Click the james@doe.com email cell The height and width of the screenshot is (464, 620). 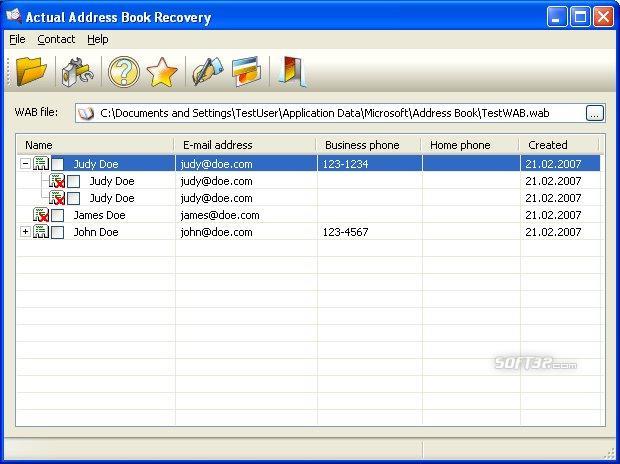click(x=220, y=215)
